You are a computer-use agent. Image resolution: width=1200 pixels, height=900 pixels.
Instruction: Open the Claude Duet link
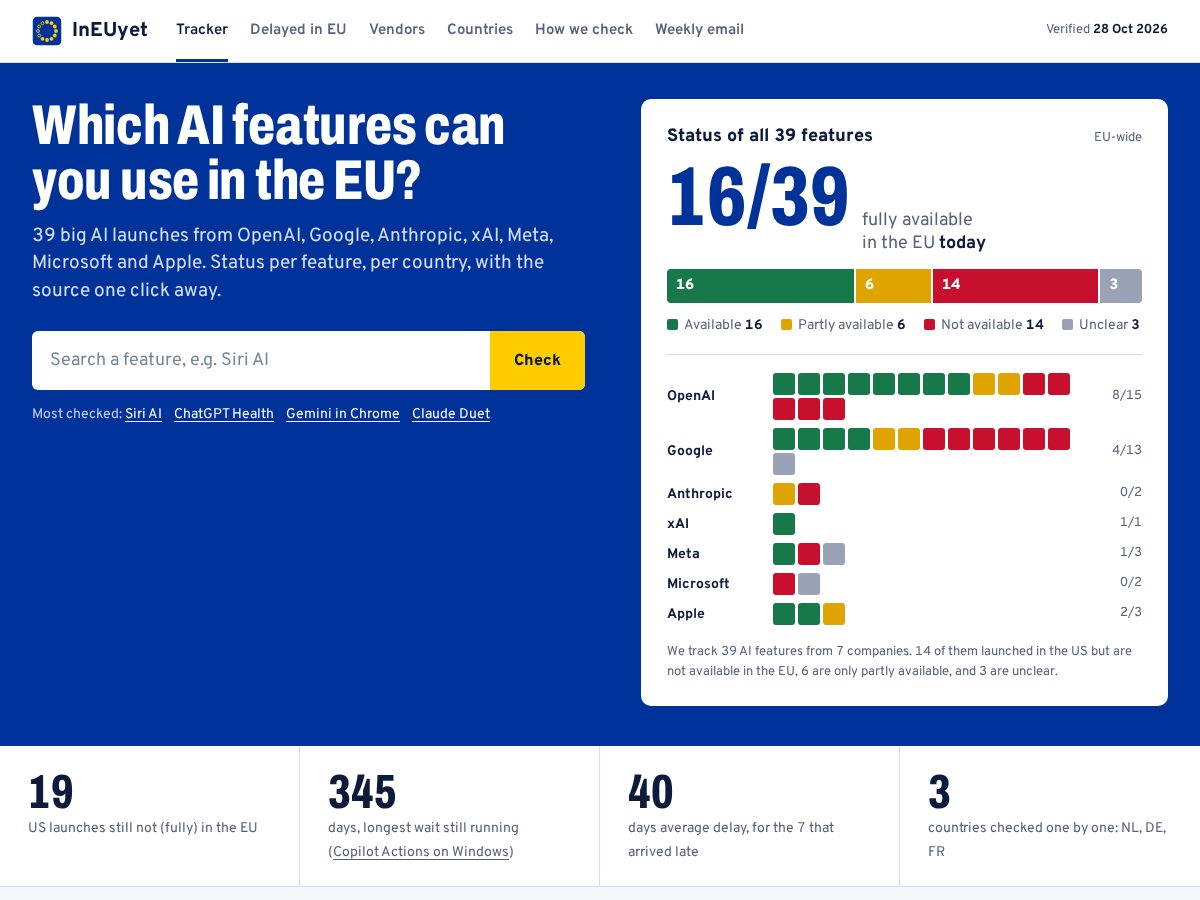(x=451, y=414)
